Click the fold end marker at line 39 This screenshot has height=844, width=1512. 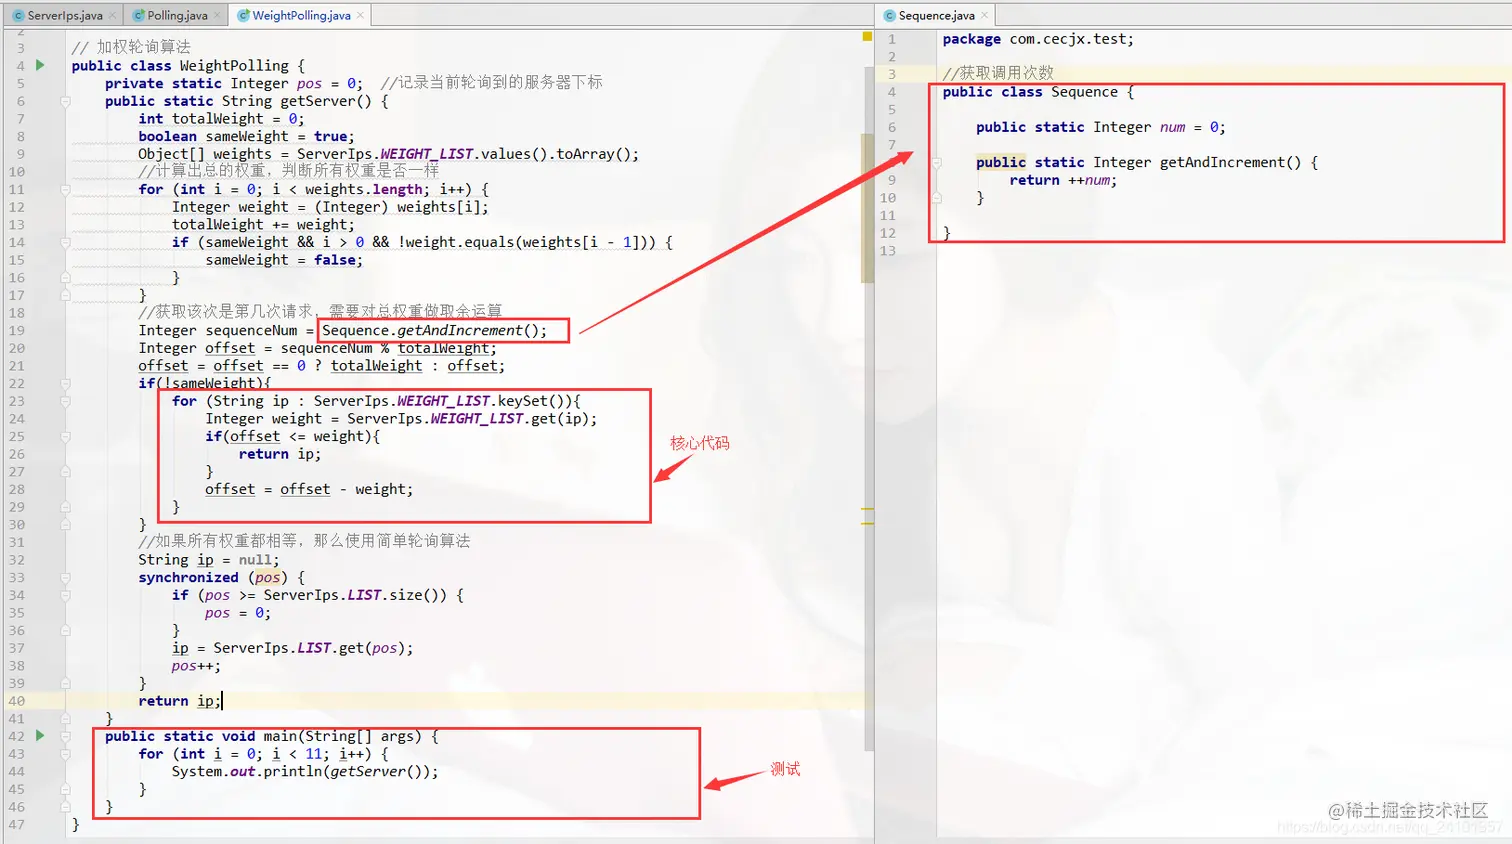point(65,683)
